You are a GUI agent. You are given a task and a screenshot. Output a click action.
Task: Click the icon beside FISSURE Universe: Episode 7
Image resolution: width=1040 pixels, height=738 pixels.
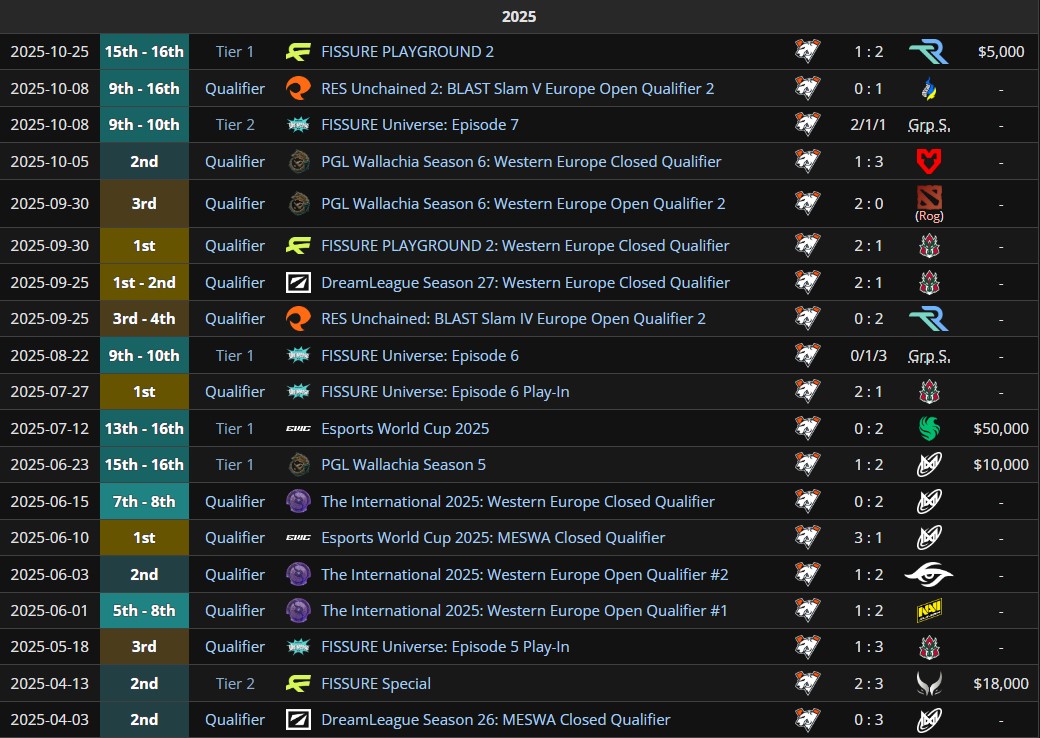tap(298, 125)
